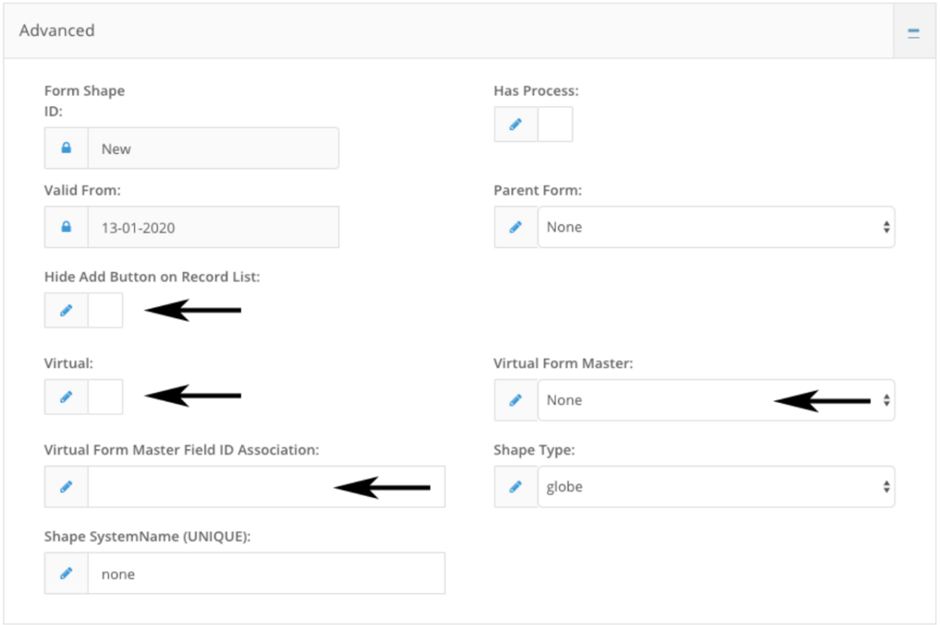Enable Hide Add Button on Record List

(x=106, y=310)
